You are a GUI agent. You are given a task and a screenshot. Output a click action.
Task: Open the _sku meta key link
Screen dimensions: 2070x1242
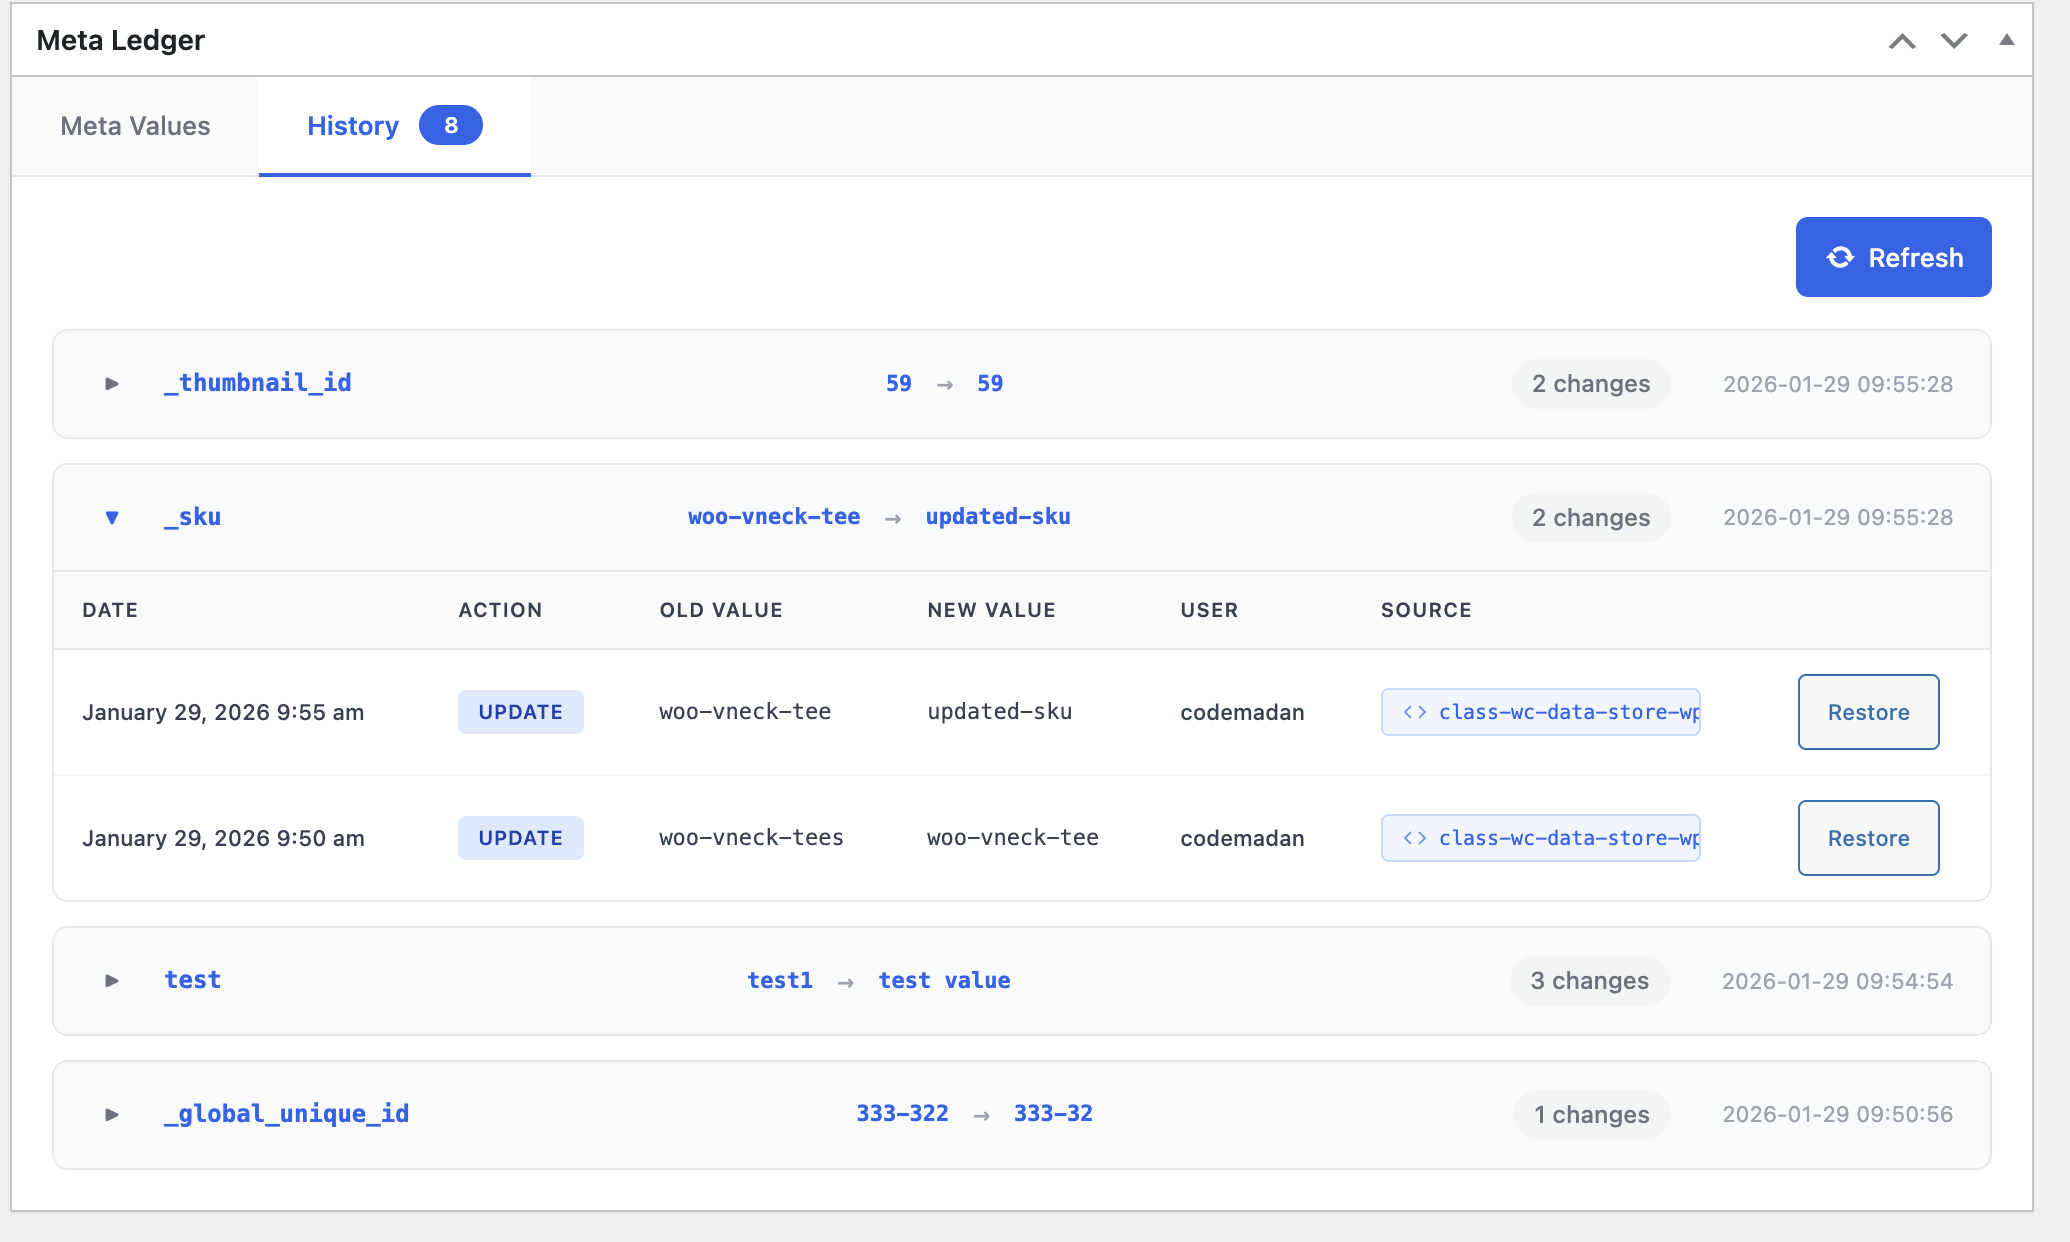[193, 517]
